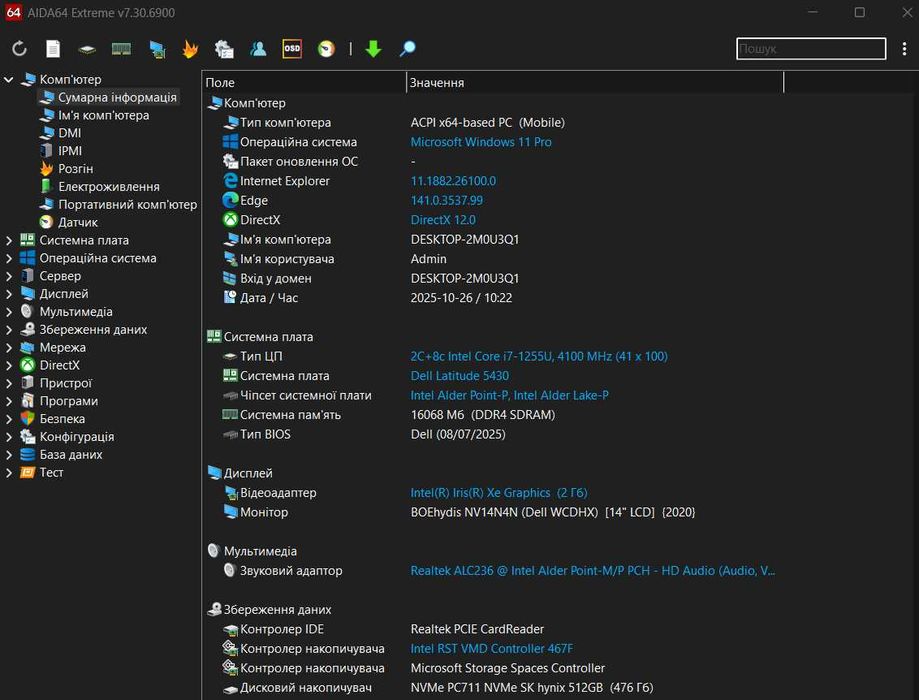Open the Intel Core i7-1255U CPU link
This screenshot has width=919, height=700.
[539, 356]
